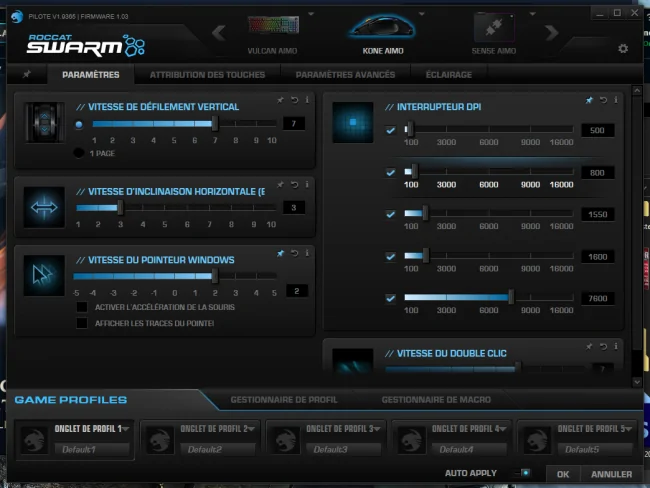Open the Onglet de Profil 5 dropdown
Viewport: 650px width, 488px height.
tap(628, 429)
